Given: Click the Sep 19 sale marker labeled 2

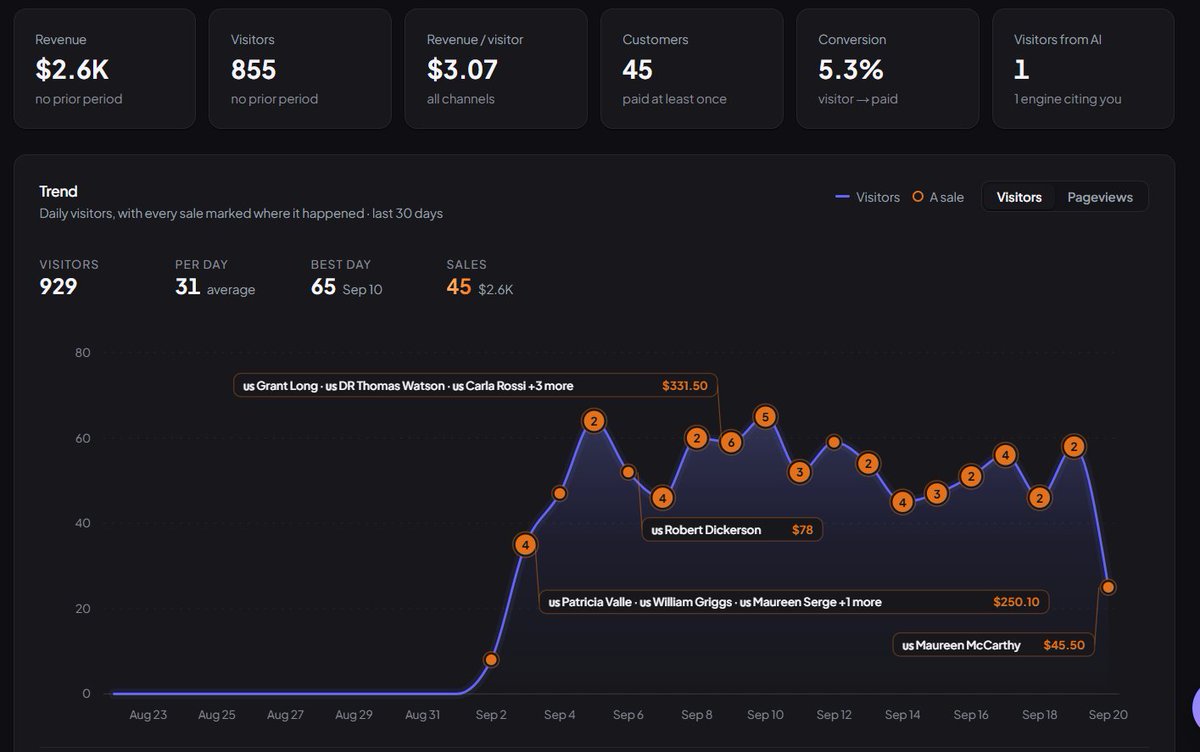Looking at the screenshot, I should point(1074,447).
